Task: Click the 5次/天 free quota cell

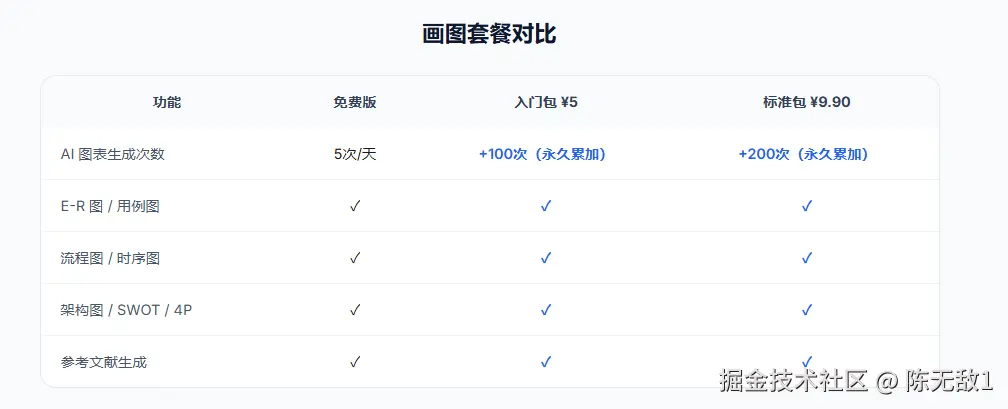Action: tap(355, 154)
